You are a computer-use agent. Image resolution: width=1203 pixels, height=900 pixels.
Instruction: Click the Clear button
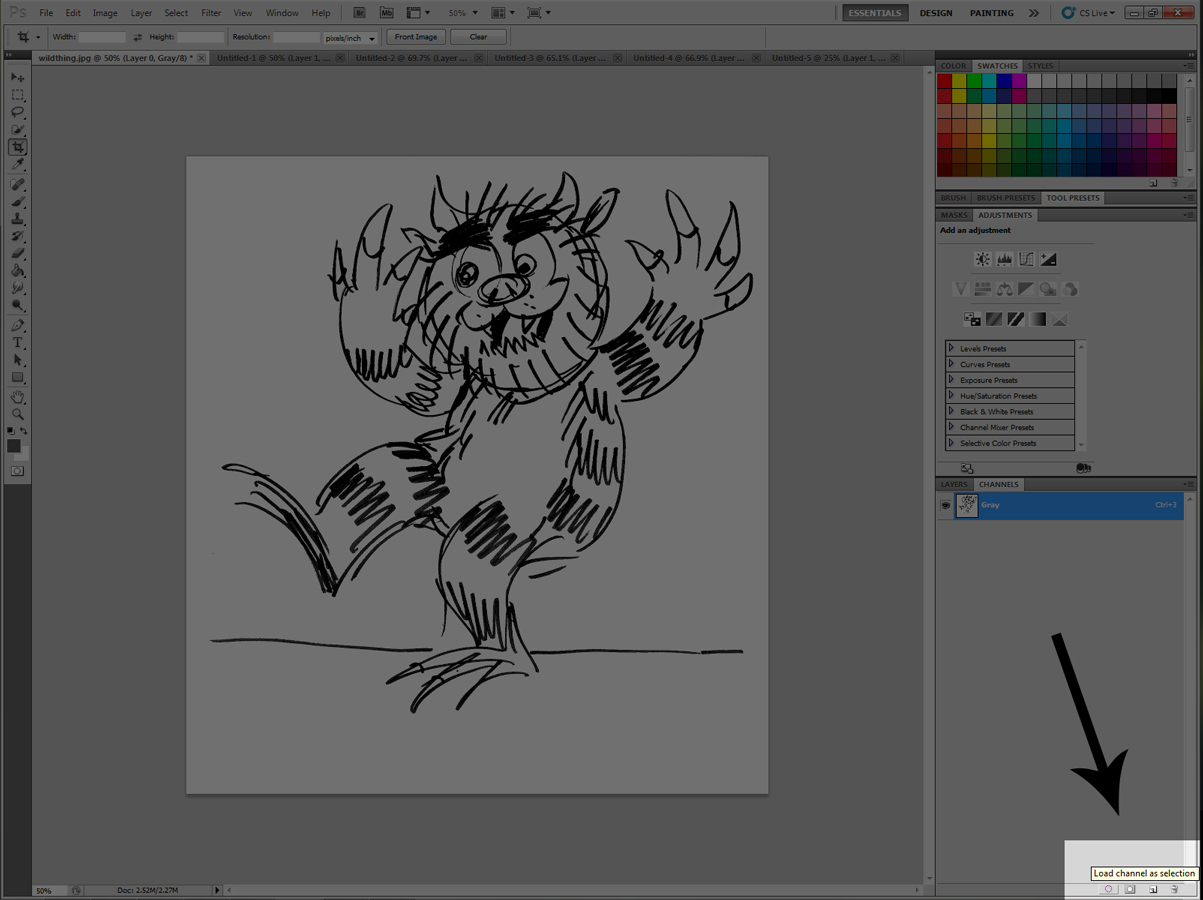[478, 37]
